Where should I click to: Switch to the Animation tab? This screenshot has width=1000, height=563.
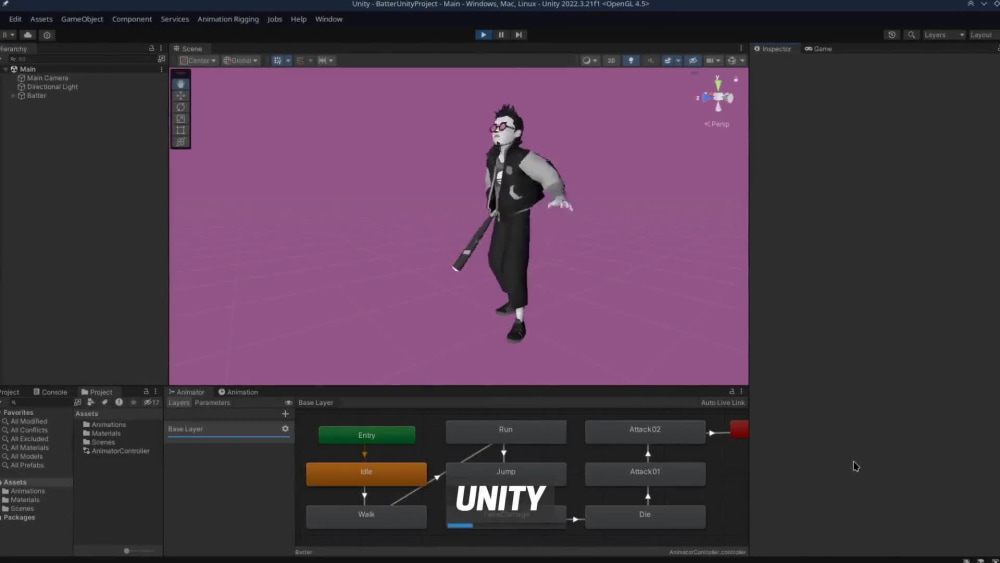[x=238, y=392]
